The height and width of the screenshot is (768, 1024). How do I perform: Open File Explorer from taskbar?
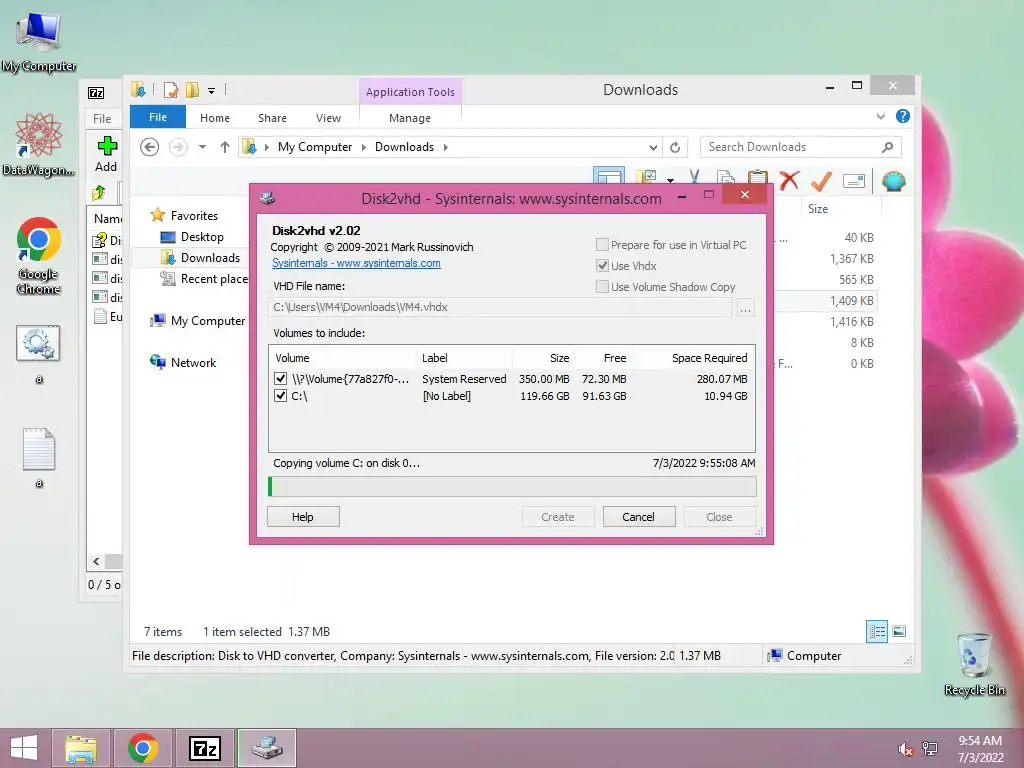(81, 748)
